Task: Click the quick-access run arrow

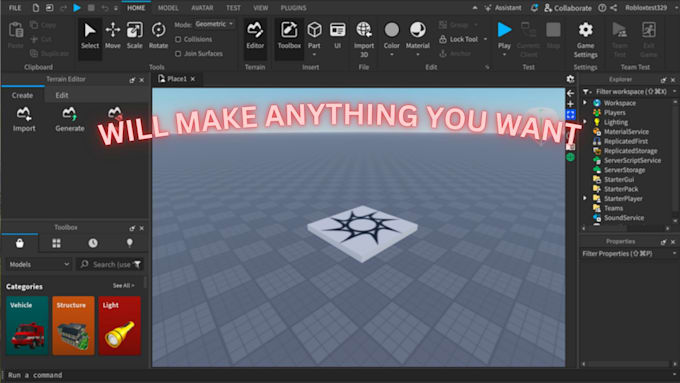Action: 77,8
